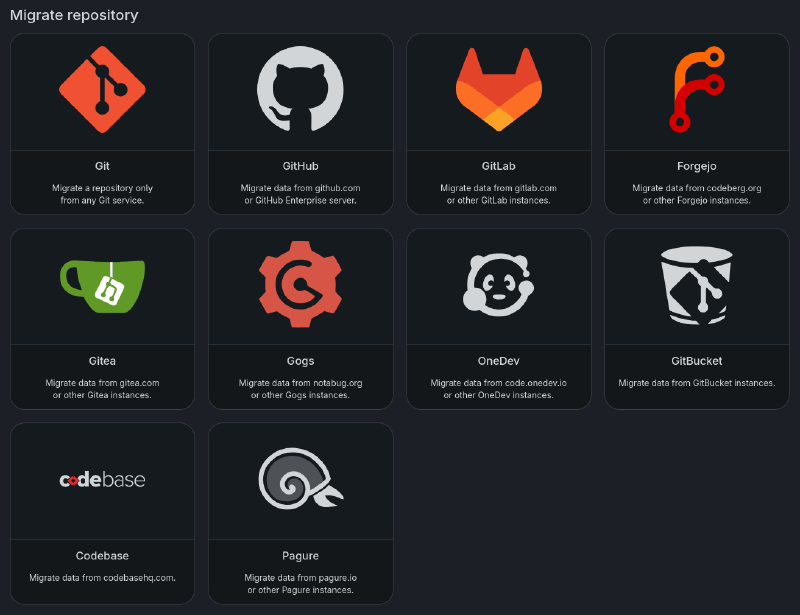Click the Codebase wordmark logo

point(102,480)
